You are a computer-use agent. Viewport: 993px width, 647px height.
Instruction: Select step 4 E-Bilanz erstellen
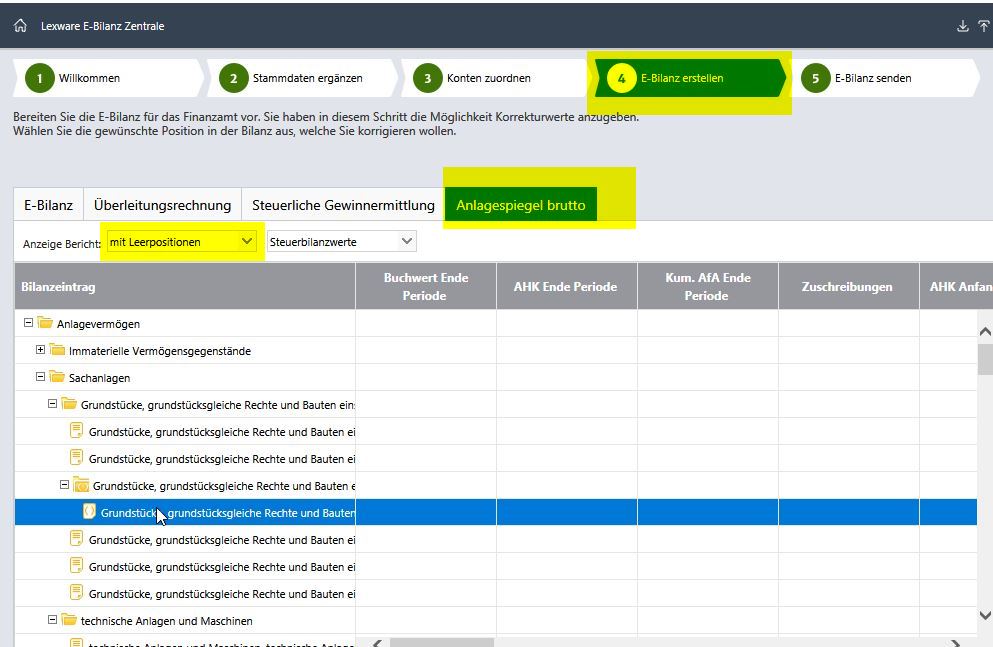690,78
